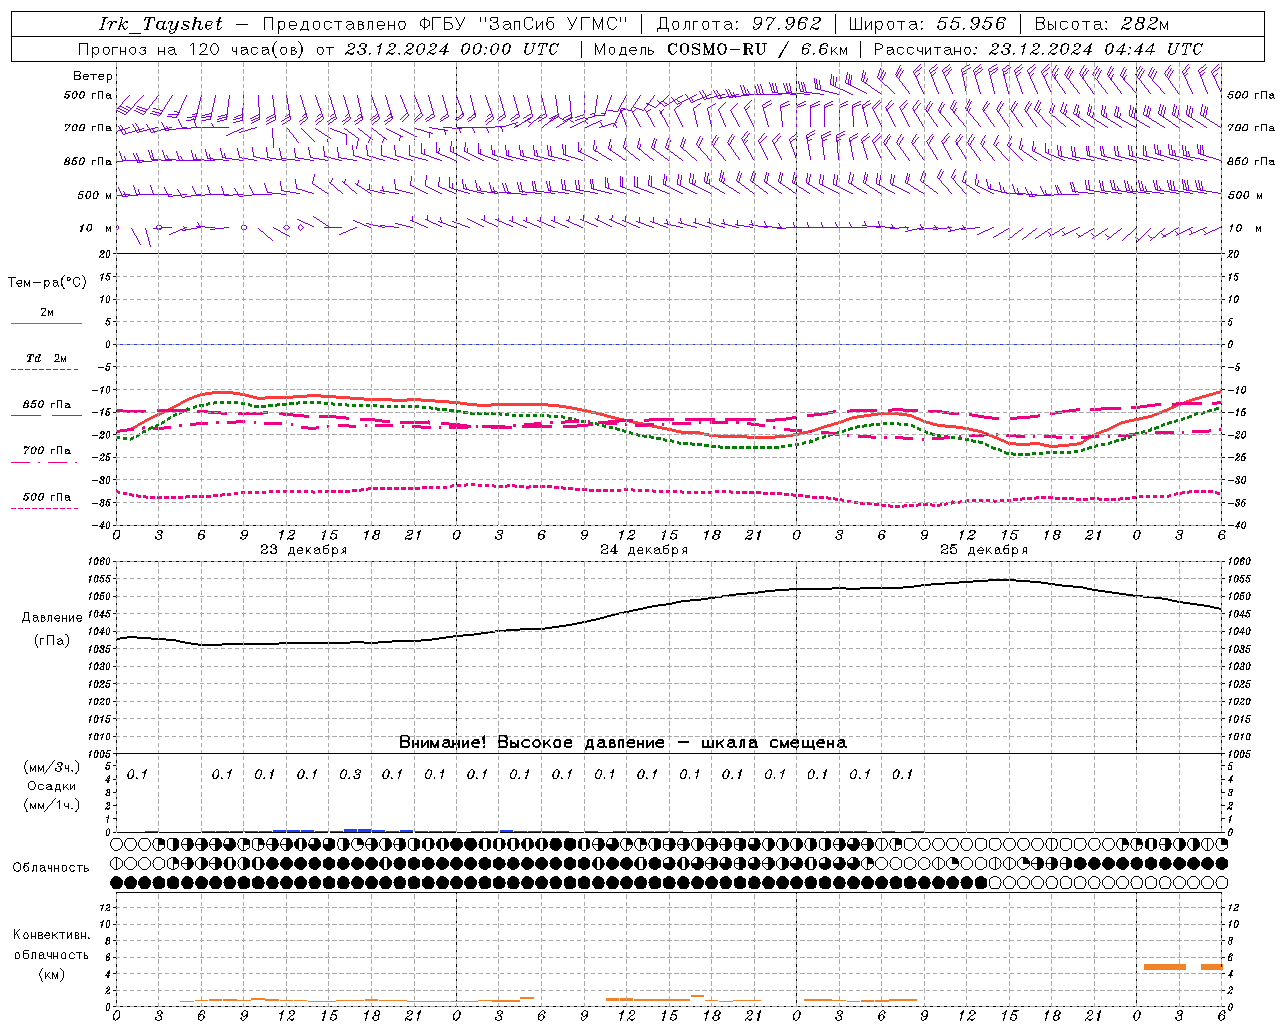
Task: Click the Модель COSMO-RU / 6.6км label
Action: pyautogui.click(x=721, y=49)
